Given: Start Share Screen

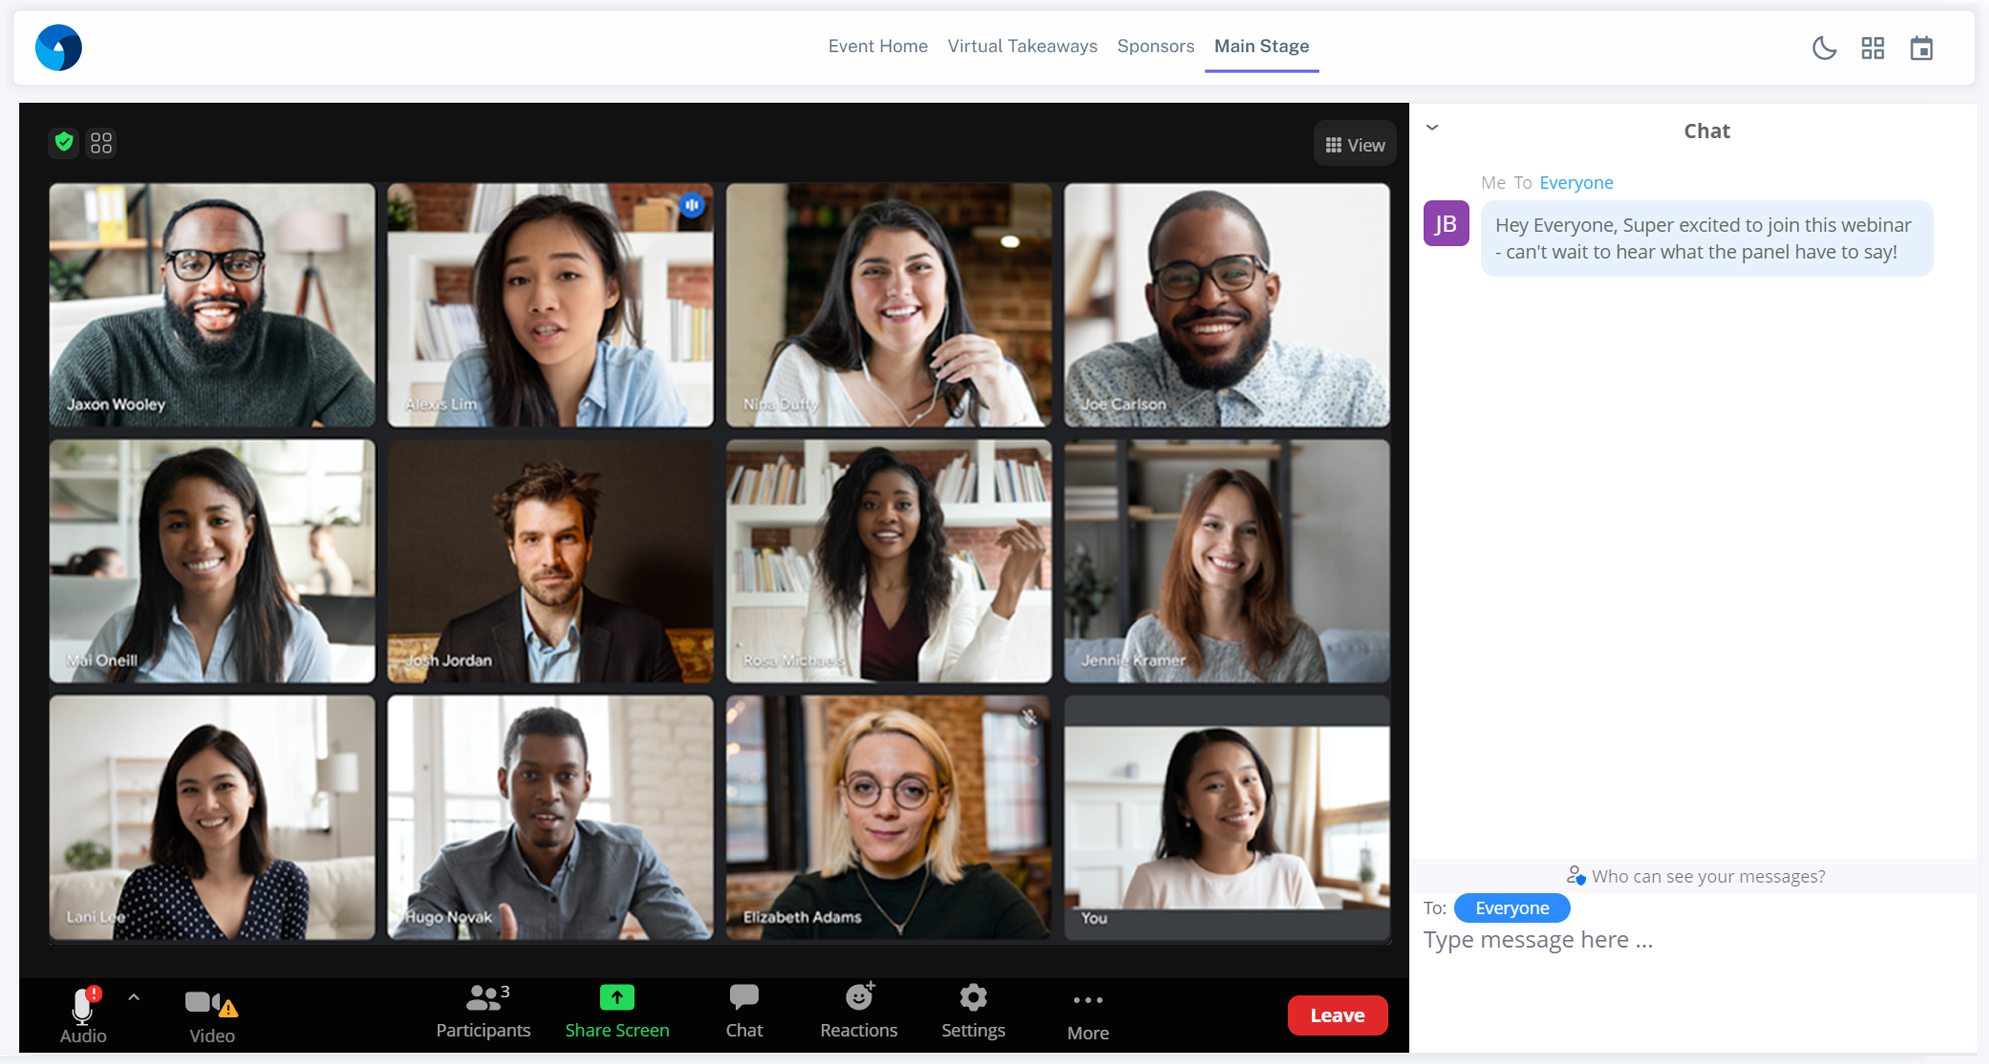Looking at the screenshot, I should pyautogui.click(x=617, y=1012).
